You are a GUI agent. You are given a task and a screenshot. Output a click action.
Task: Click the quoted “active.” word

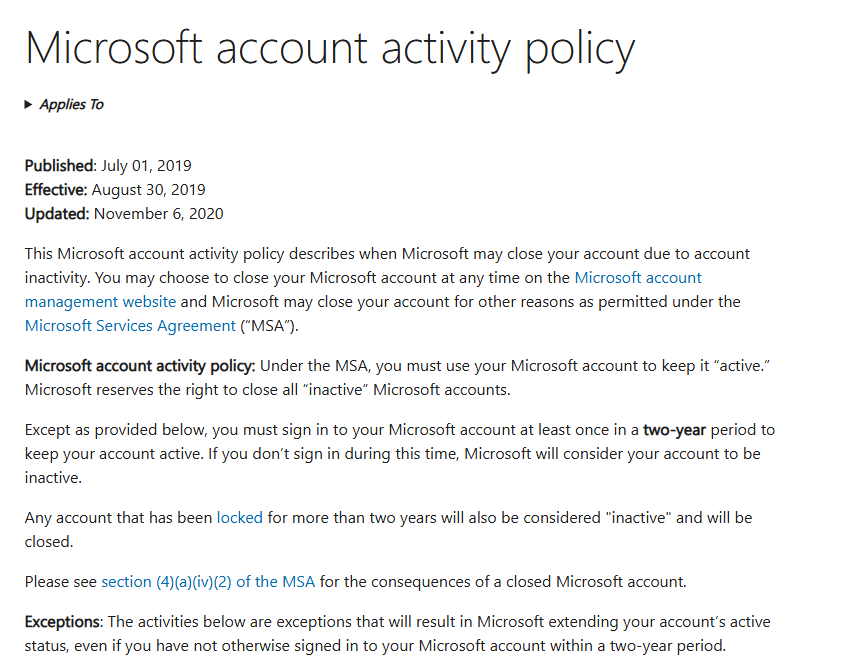pyautogui.click(x=744, y=366)
